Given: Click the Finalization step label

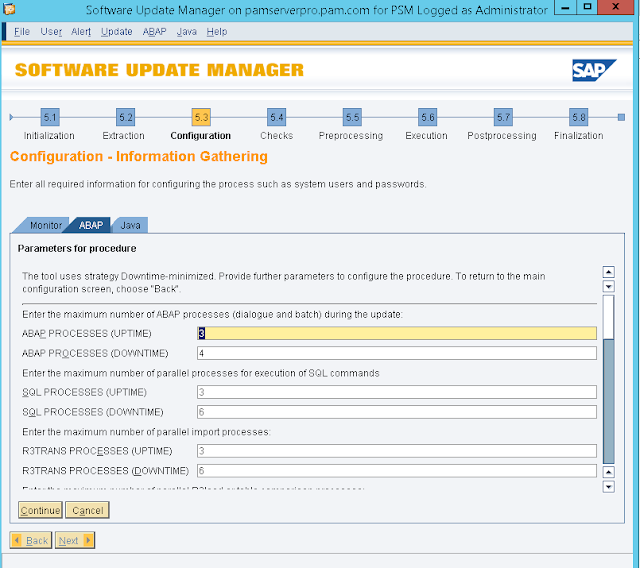Looking at the screenshot, I should [579, 136].
